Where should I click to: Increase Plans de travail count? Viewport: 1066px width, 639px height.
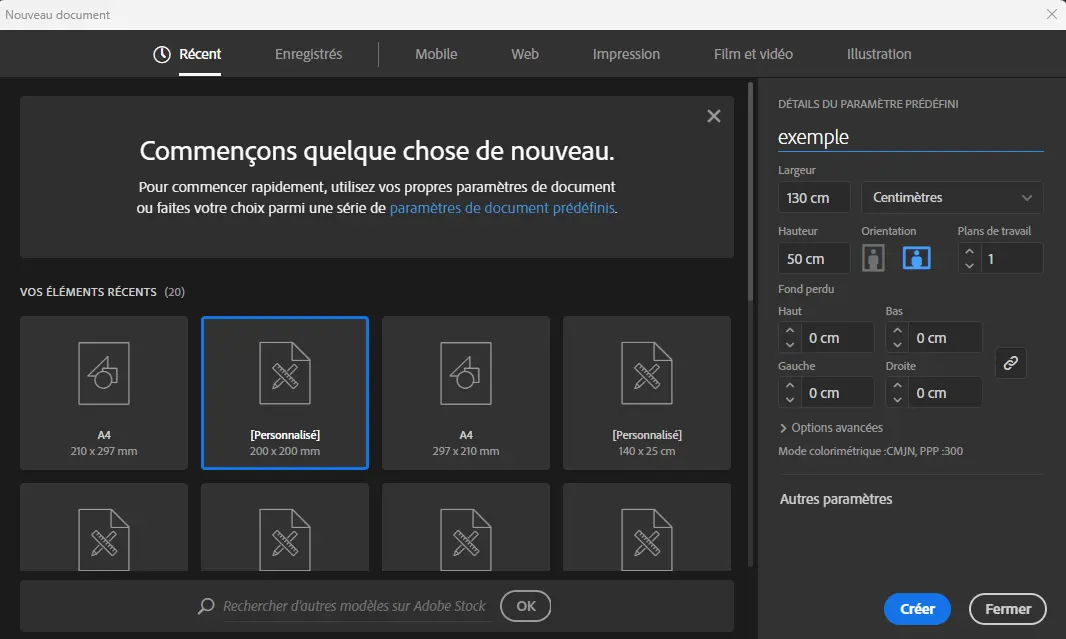[x=969, y=252]
